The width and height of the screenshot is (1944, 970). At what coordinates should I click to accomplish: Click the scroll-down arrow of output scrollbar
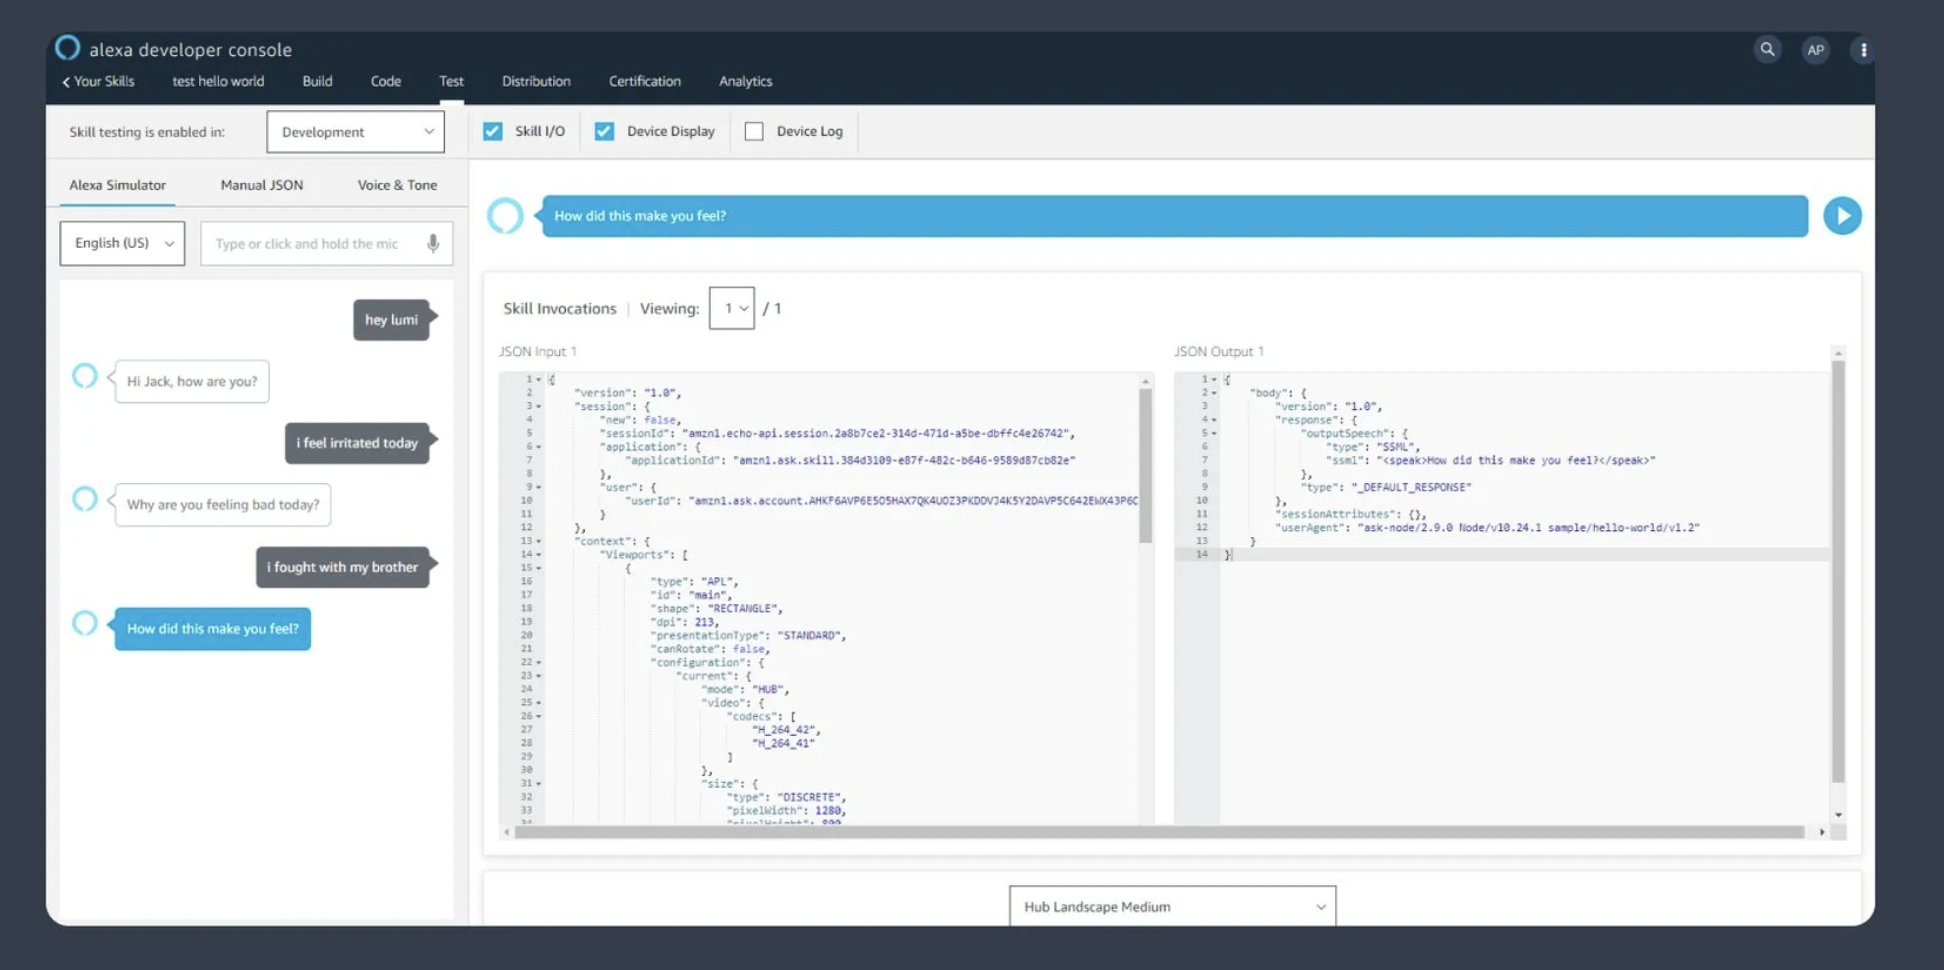click(x=1838, y=815)
